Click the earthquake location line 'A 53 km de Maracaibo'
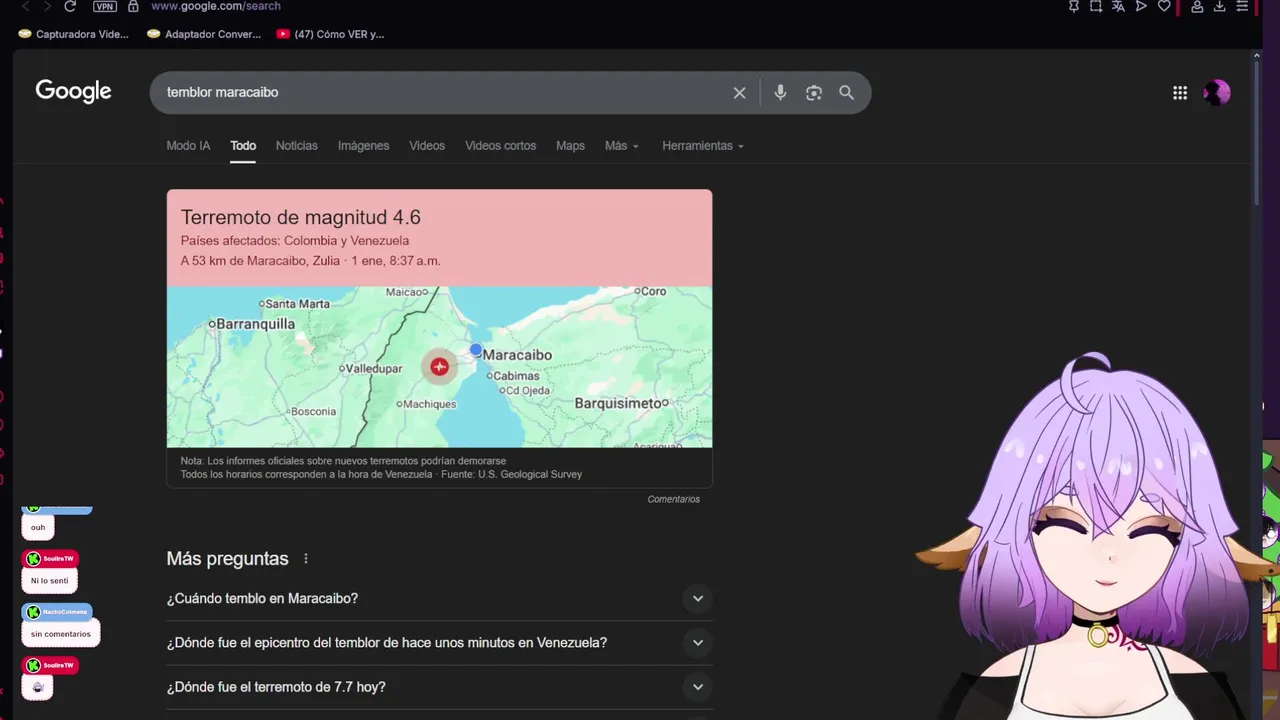The height and width of the screenshot is (720, 1280). coord(310,261)
